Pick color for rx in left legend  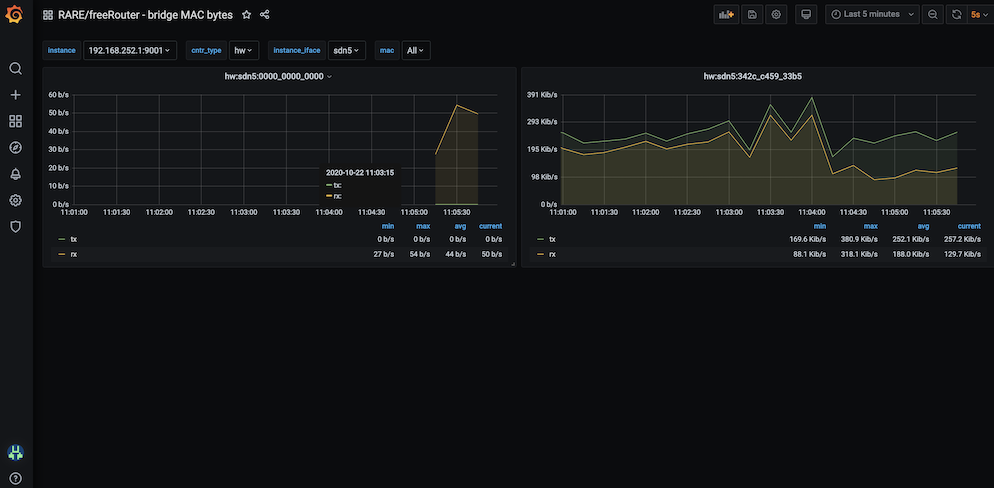(x=61, y=255)
